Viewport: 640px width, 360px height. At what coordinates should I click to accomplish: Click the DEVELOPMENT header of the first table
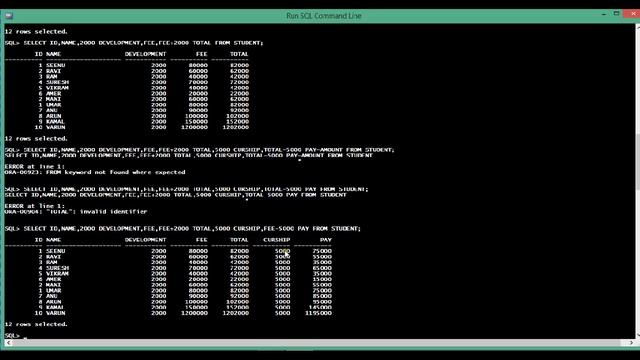click(145, 54)
